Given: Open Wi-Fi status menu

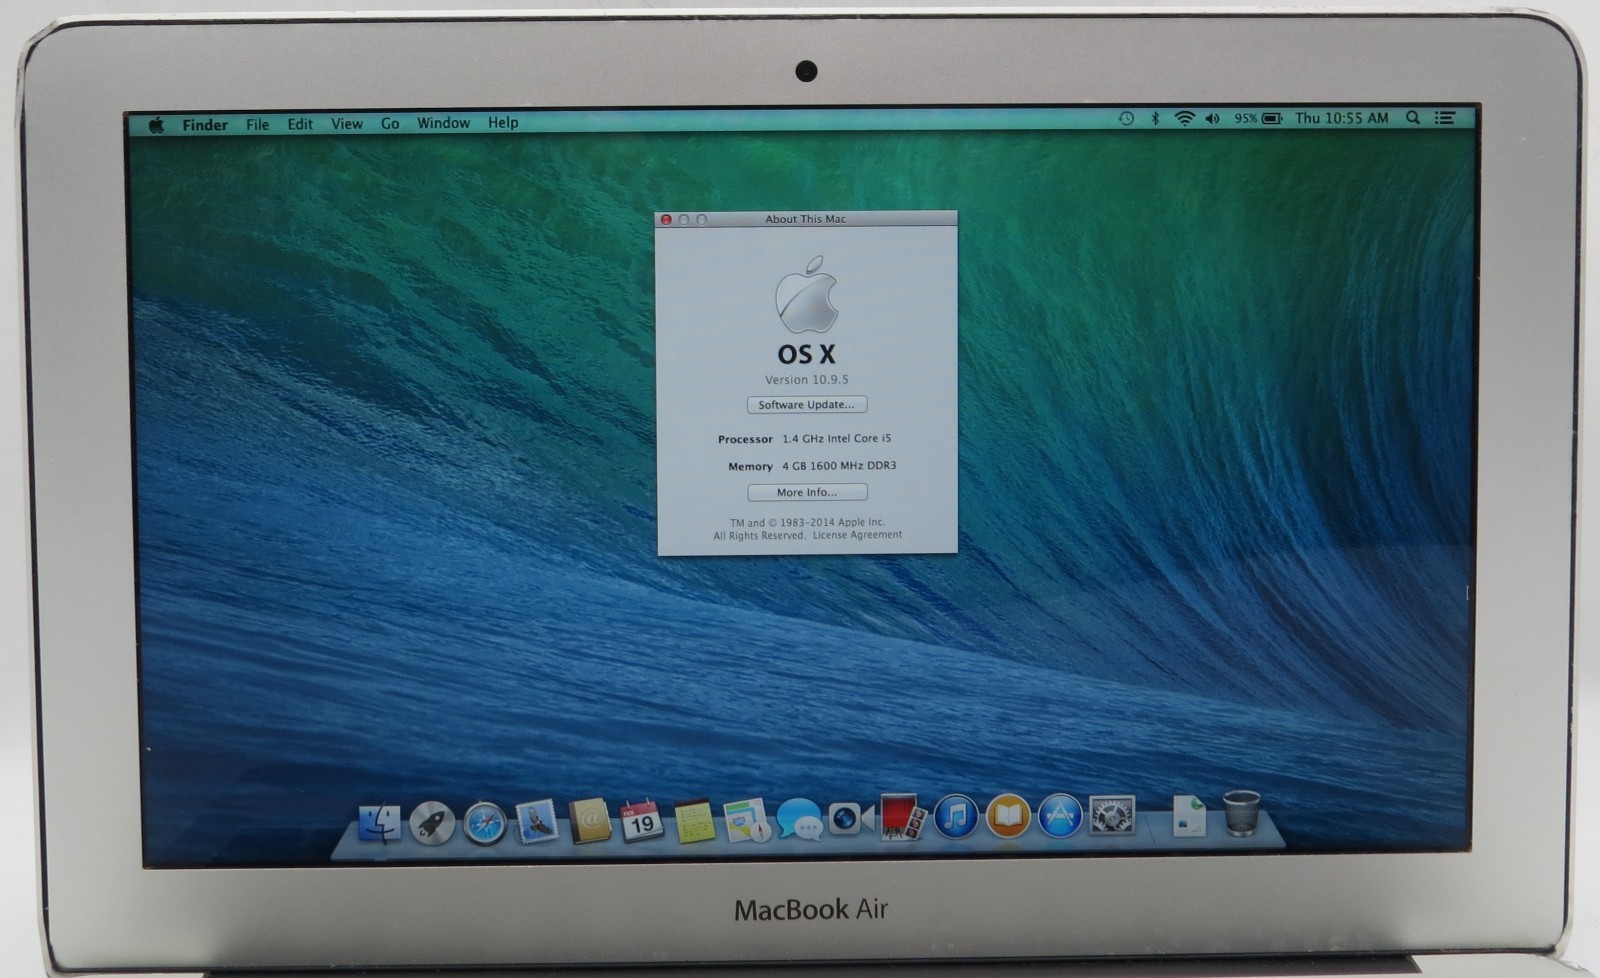Looking at the screenshot, I should 1184,118.
